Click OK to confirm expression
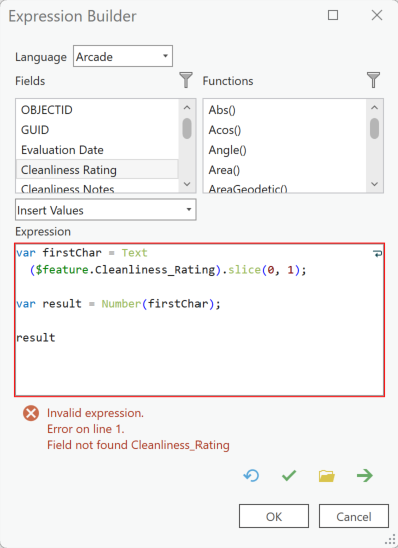398x548 pixels. coord(274,516)
